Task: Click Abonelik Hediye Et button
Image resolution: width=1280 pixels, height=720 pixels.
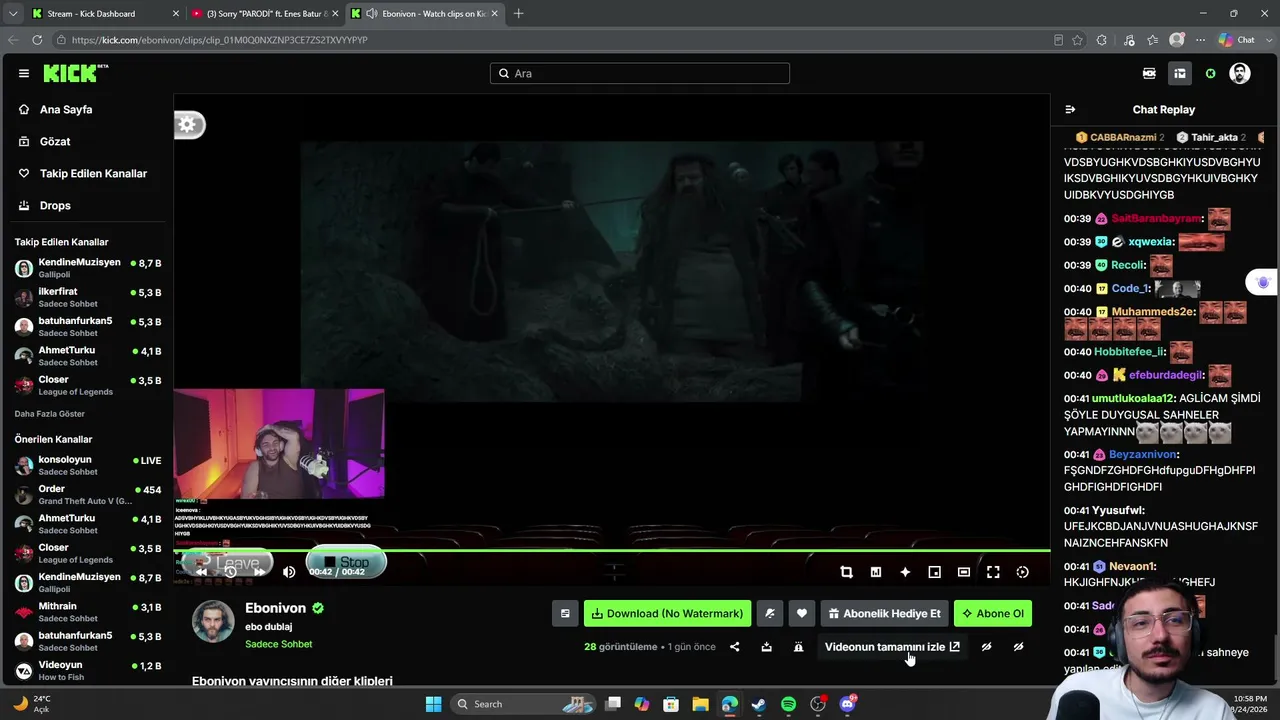Action: pos(884,613)
